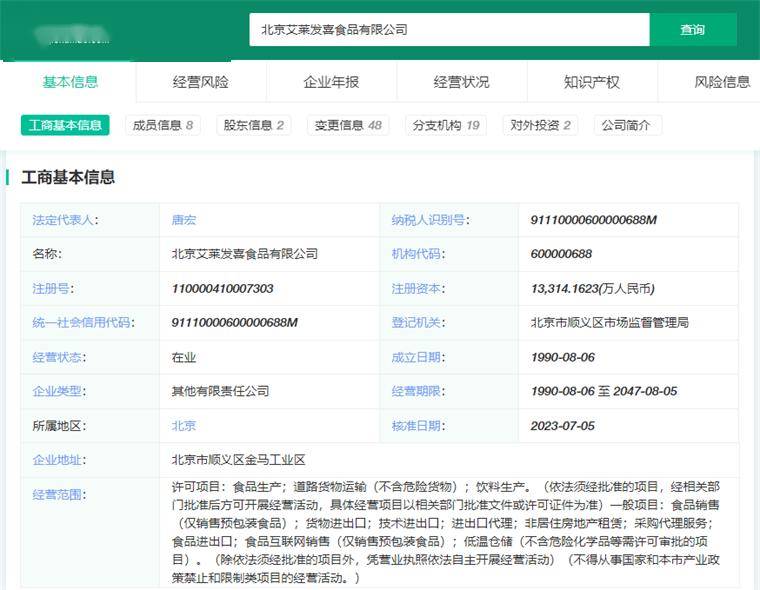Click the 北京 region link
760x590 pixels.
[x=184, y=426]
